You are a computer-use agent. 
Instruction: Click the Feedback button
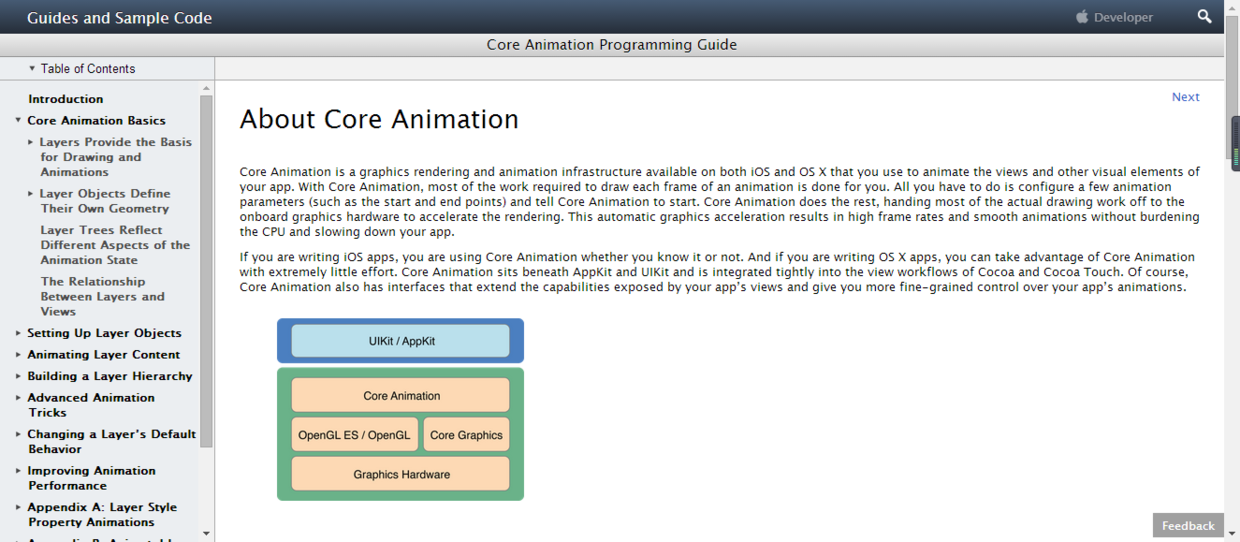click(x=1187, y=525)
